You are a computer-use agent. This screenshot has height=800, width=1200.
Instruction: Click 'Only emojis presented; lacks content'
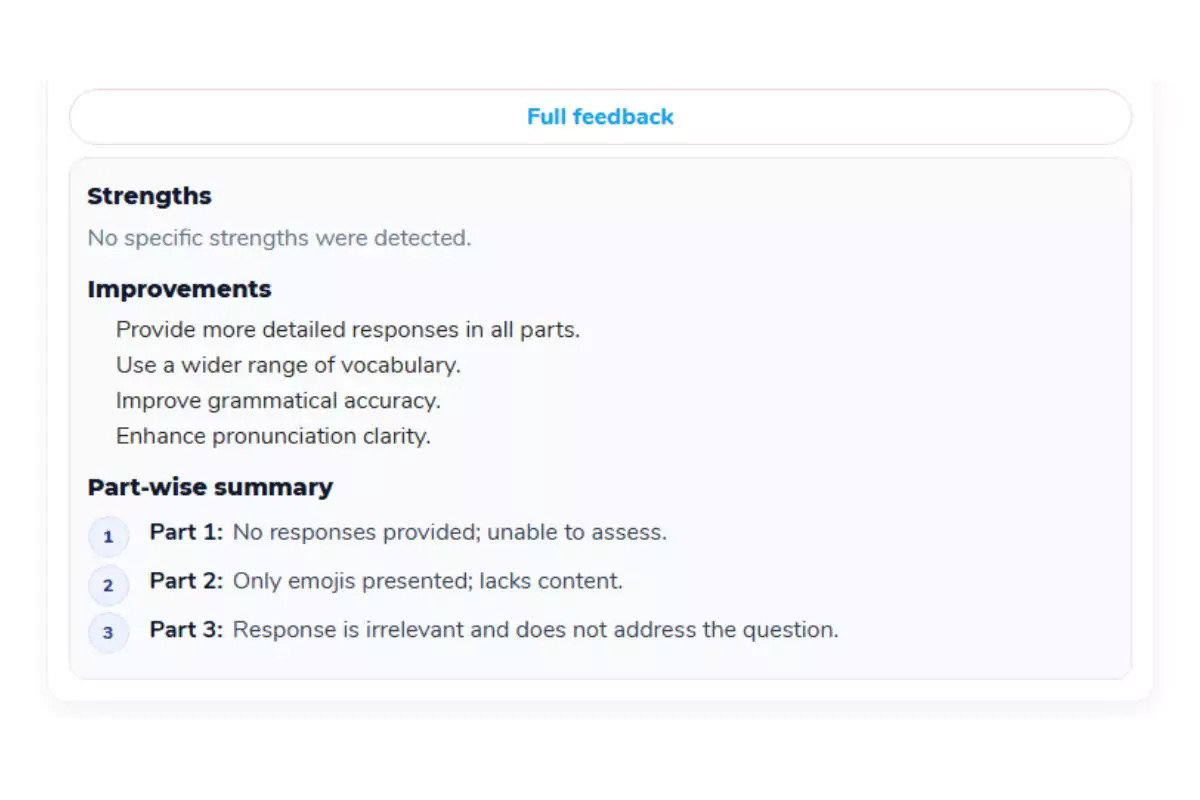pyautogui.click(x=427, y=581)
